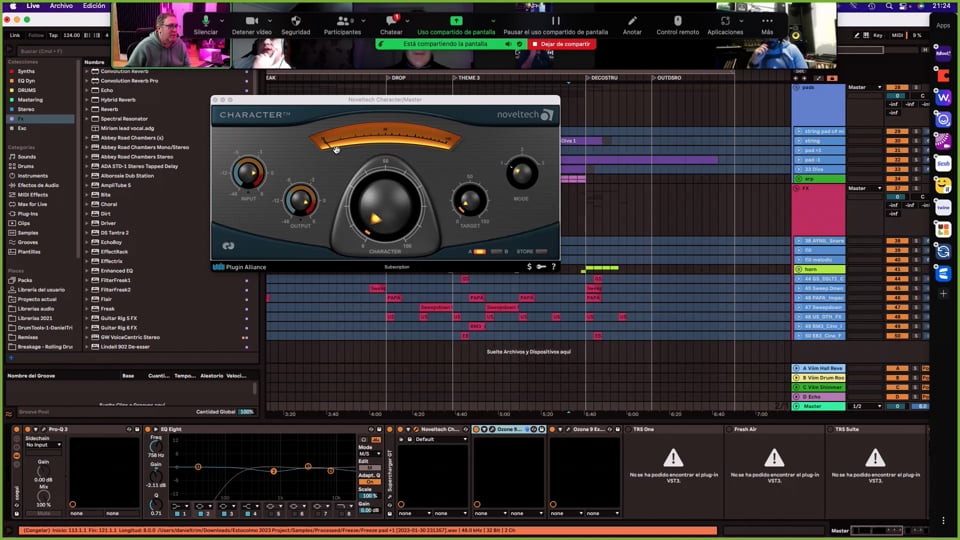Click Abbey Road Chambers Stereo entry

[137, 157]
